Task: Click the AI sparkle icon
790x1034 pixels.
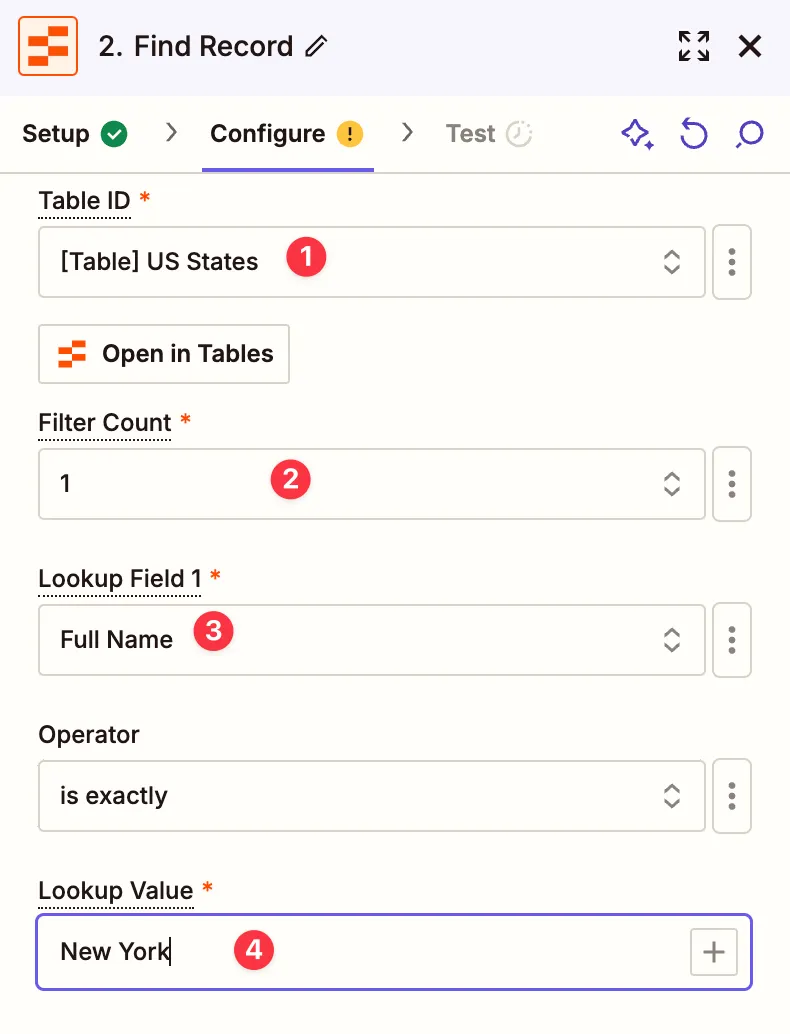Action: coord(637,134)
